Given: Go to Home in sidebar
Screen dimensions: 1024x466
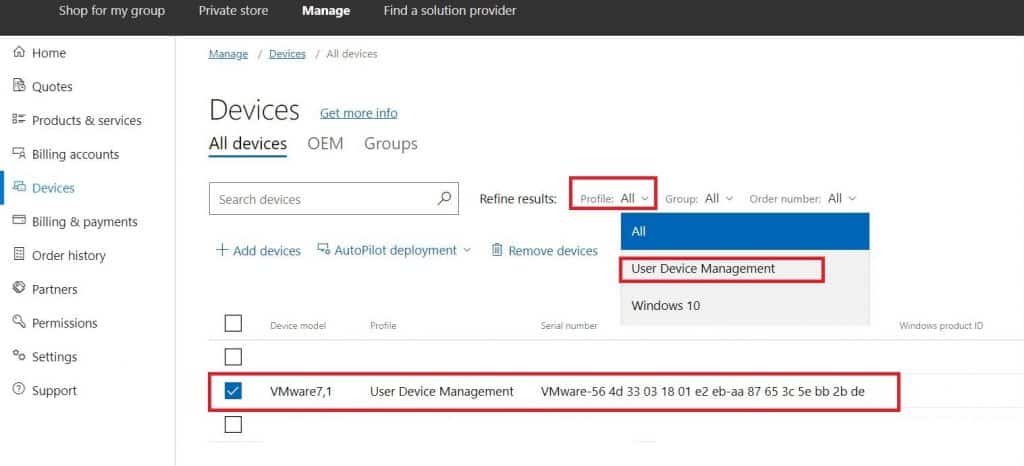Looking at the screenshot, I should (x=49, y=53).
